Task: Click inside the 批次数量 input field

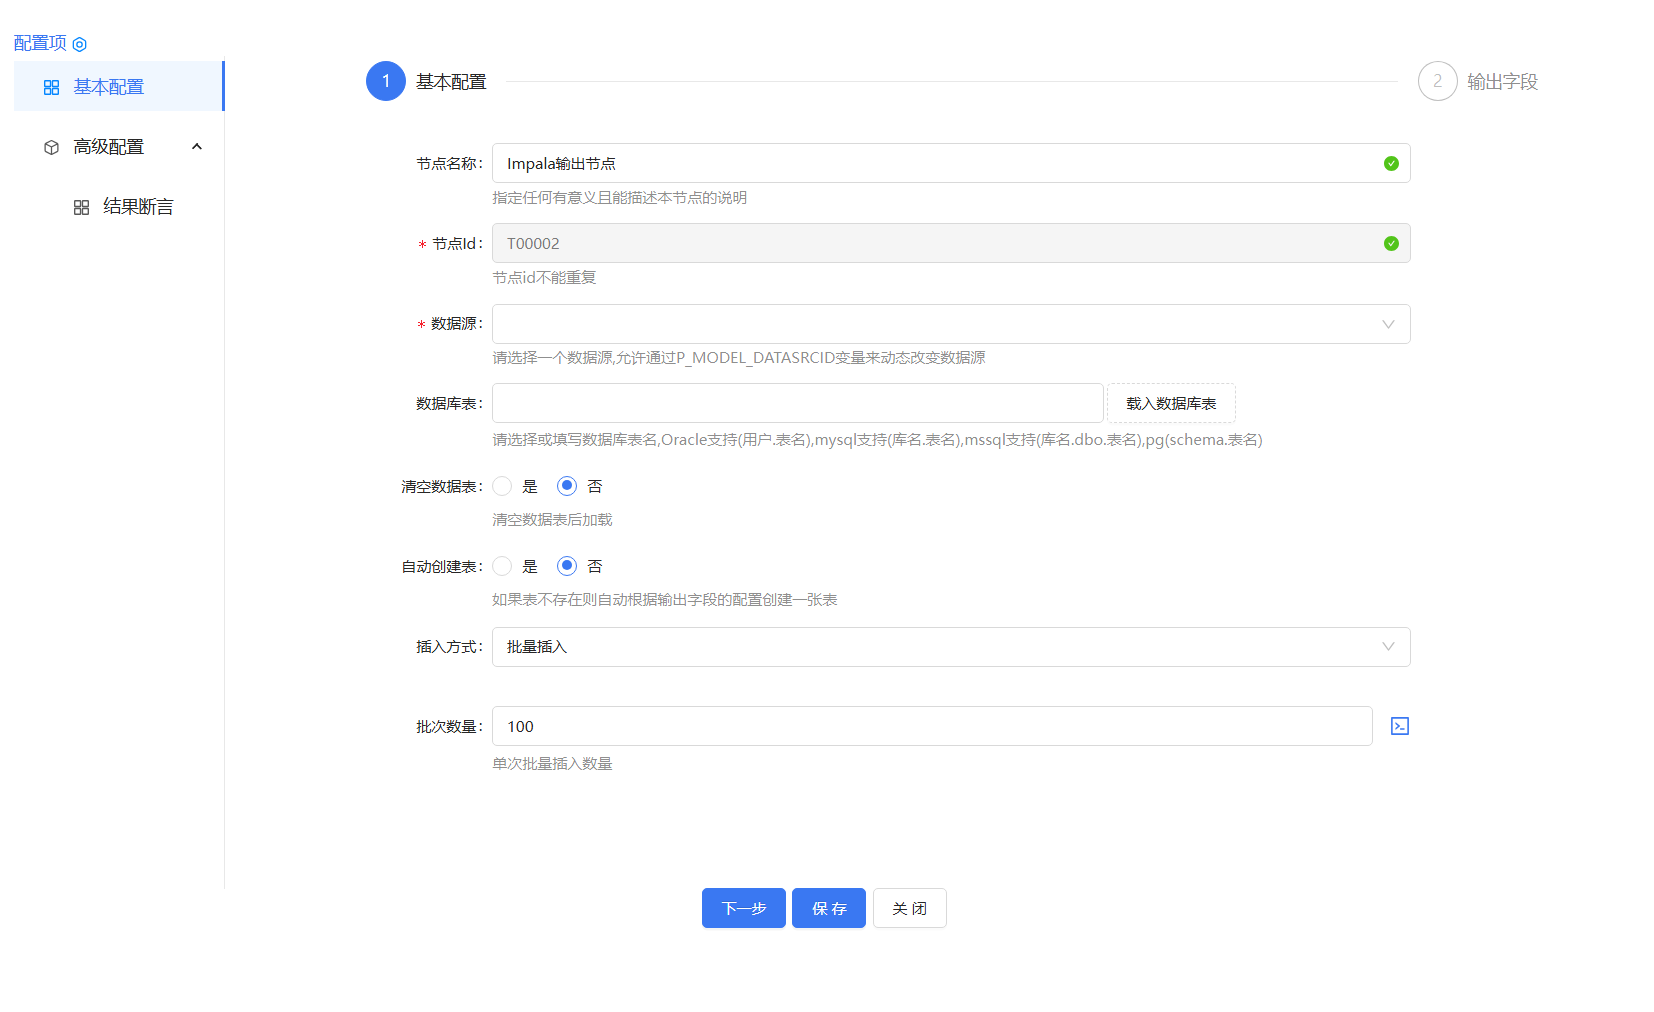Action: tap(930, 726)
